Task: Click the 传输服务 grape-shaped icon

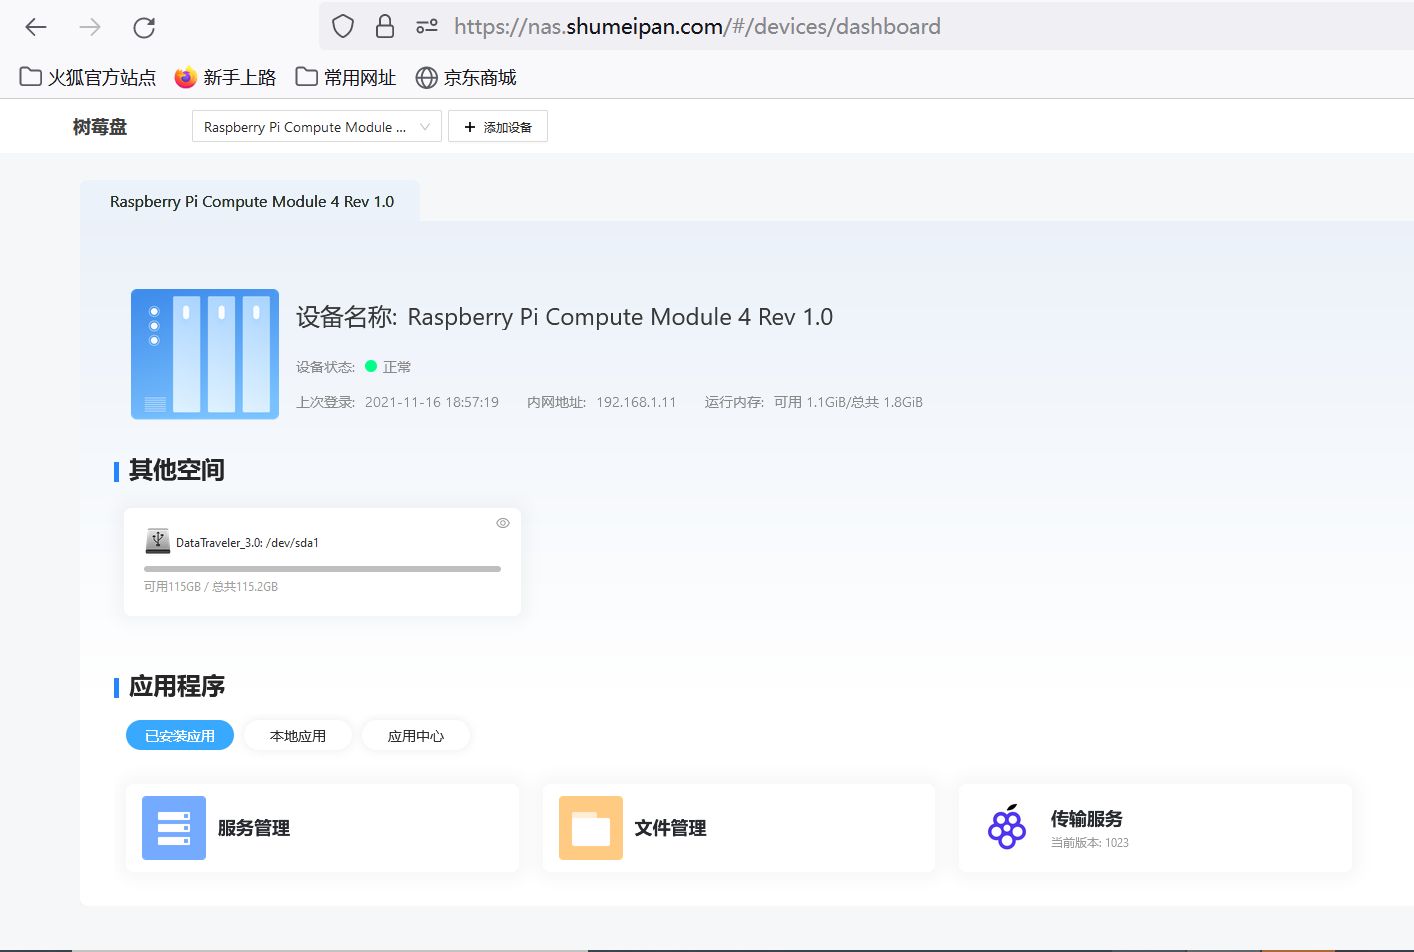Action: pyautogui.click(x=1007, y=827)
